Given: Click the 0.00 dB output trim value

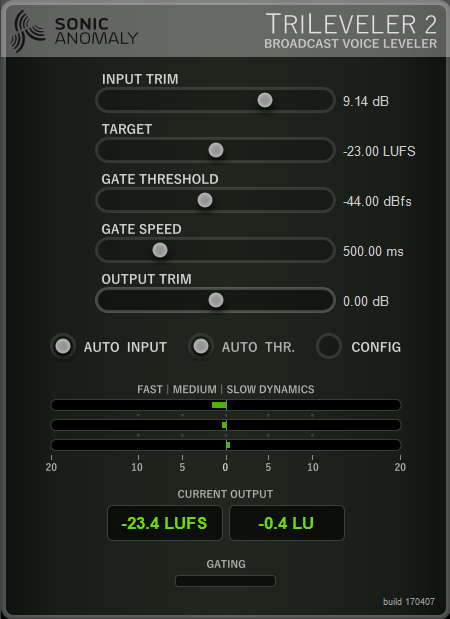Looking at the screenshot, I should pyautogui.click(x=366, y=301).
